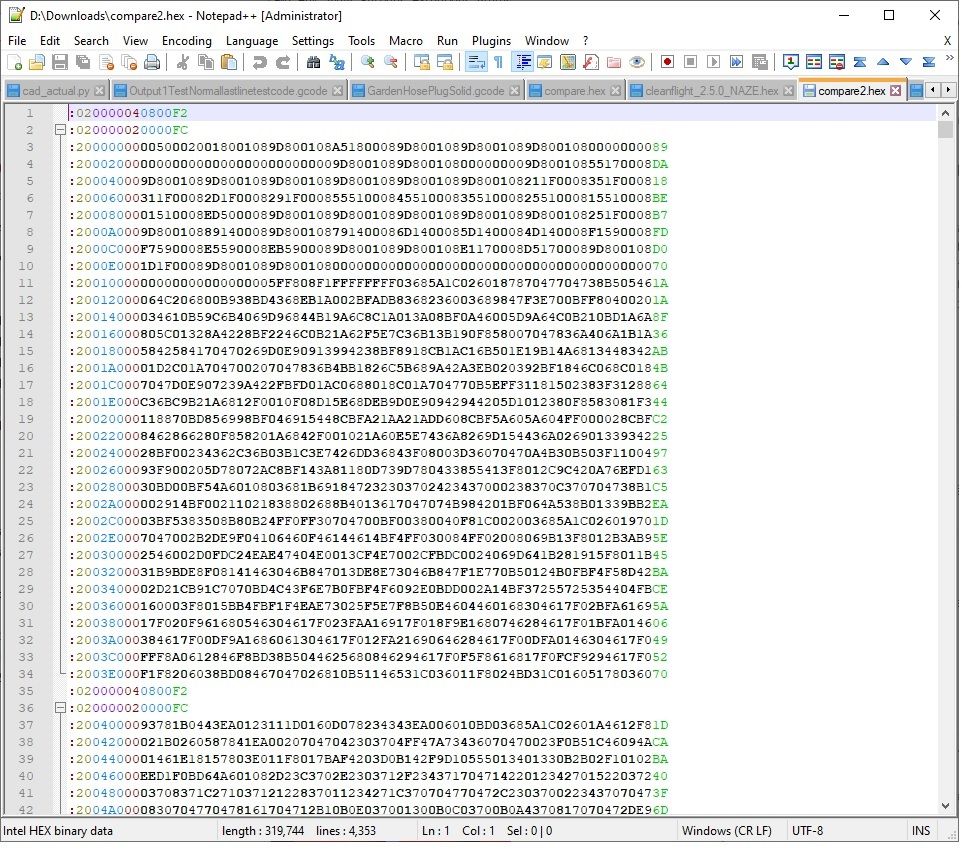Create a new file with New icon
This screenshot has height=852, width=962.
coord(14,62)
